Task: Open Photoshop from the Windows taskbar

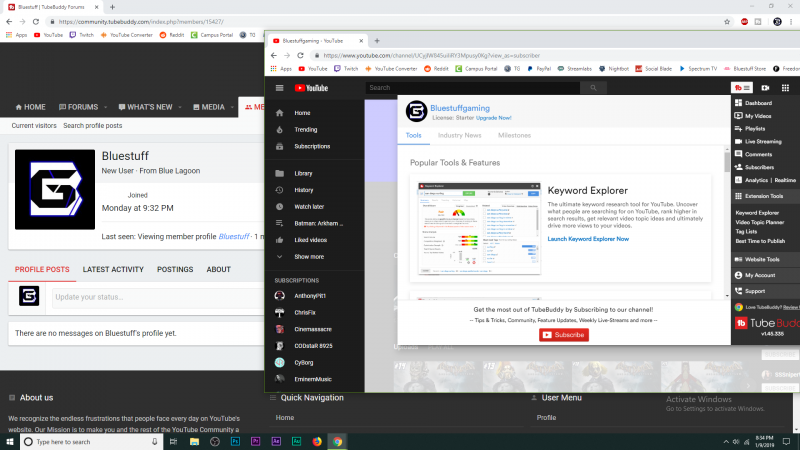Action: pyautogui.click(x=235, y=441)
